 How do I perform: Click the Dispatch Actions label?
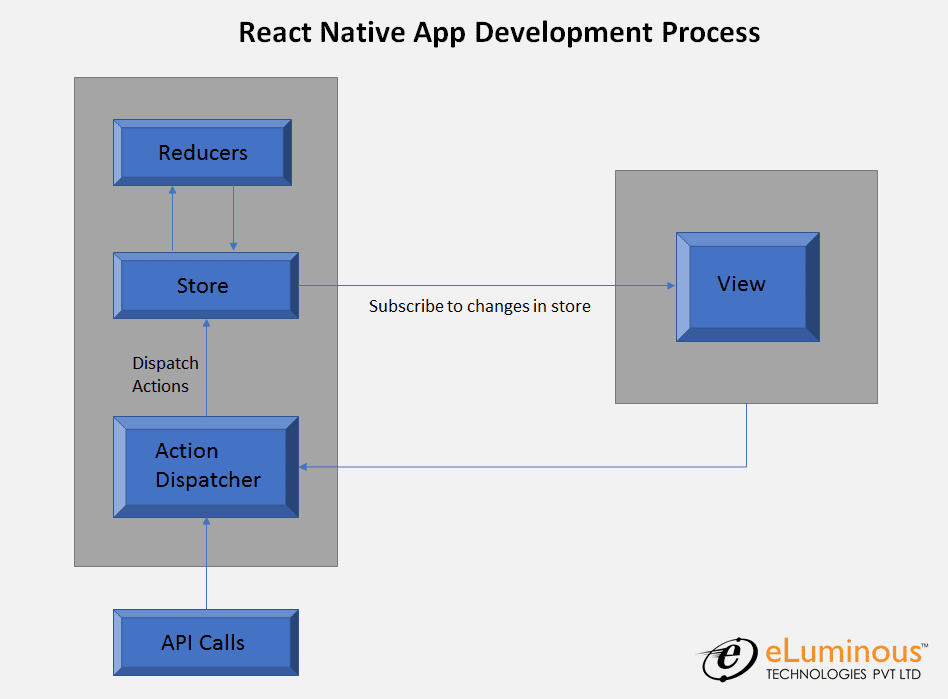click(x=164, y=374)
